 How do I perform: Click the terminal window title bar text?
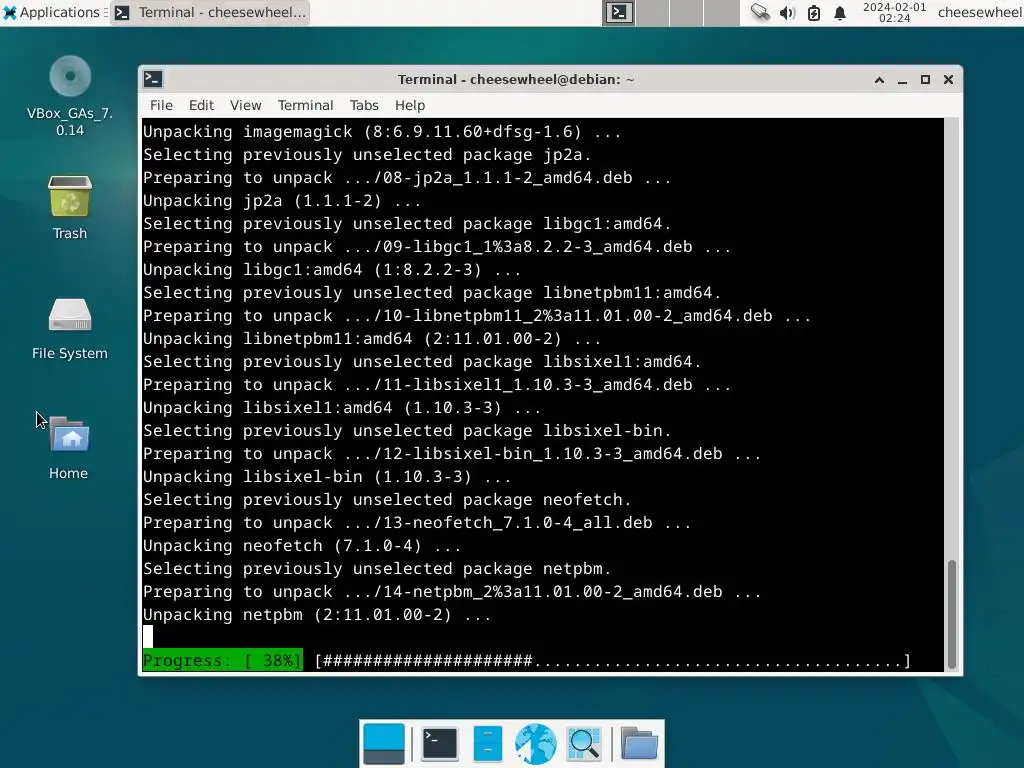(516, 80)
